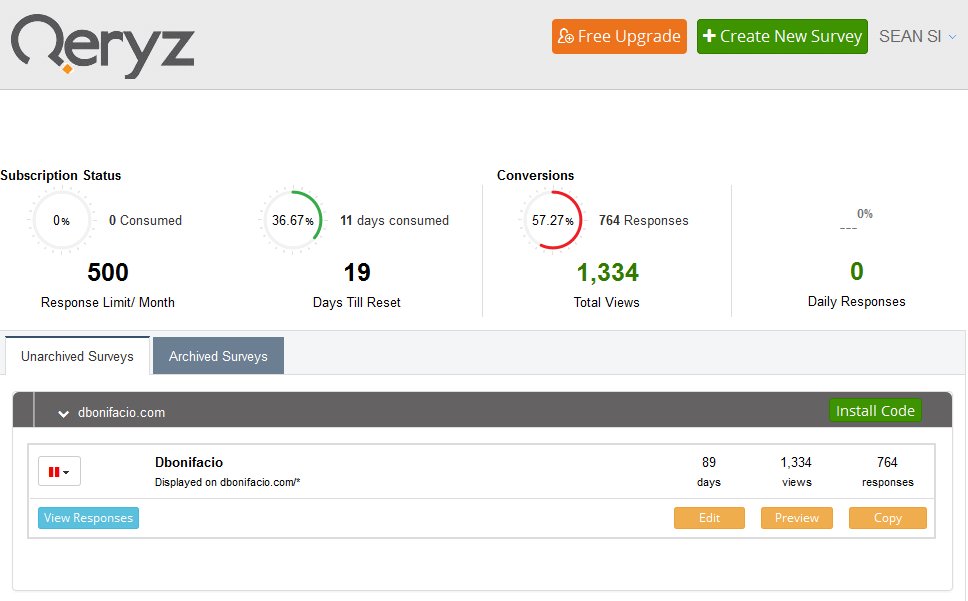Open View Responses for Dbonifacio
Screen dimensions: 968x601
click(88, 518)
